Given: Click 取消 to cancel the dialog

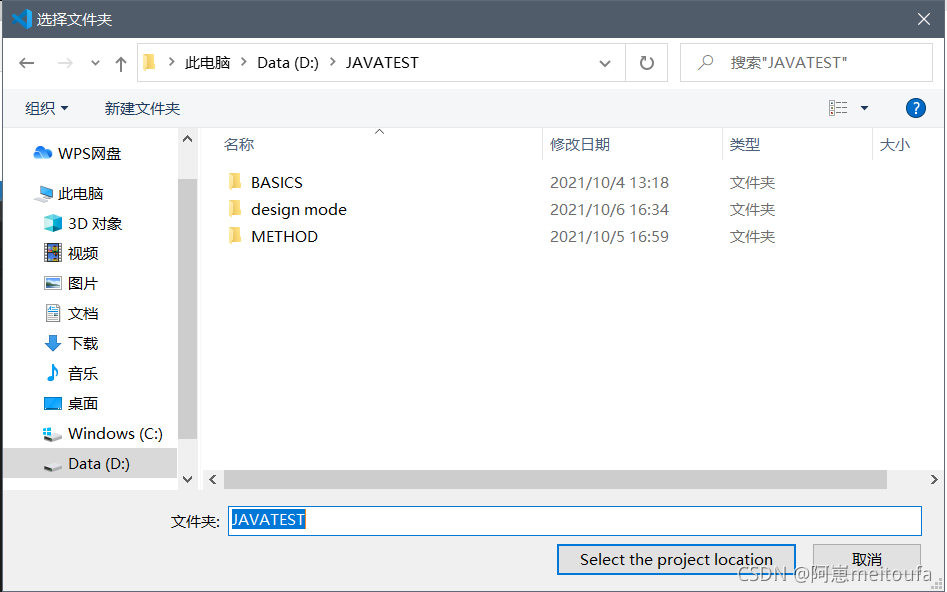Looking at the screenshot, I should [x=867, y=559].
